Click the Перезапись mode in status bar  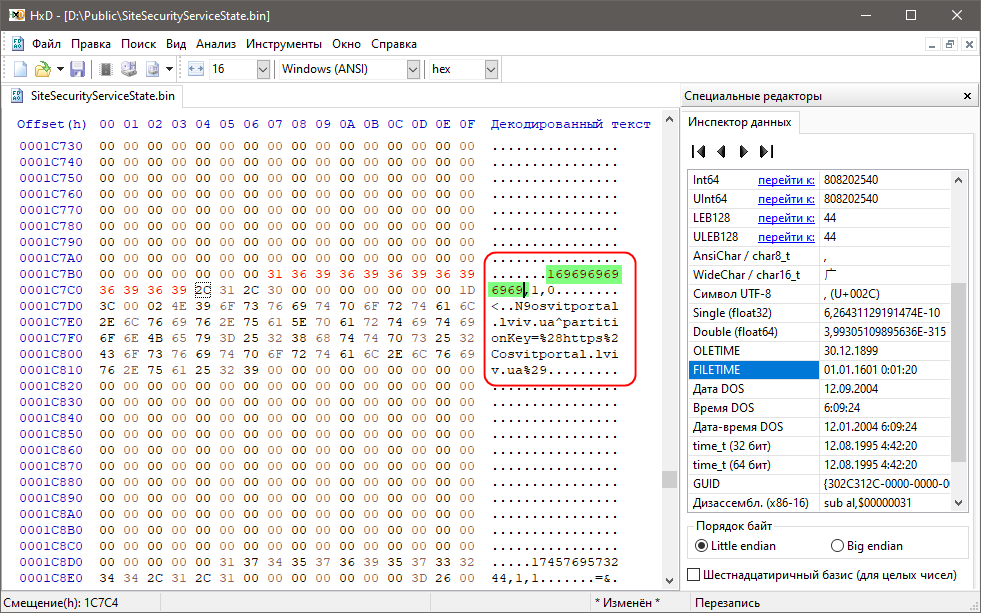[727, 603]
